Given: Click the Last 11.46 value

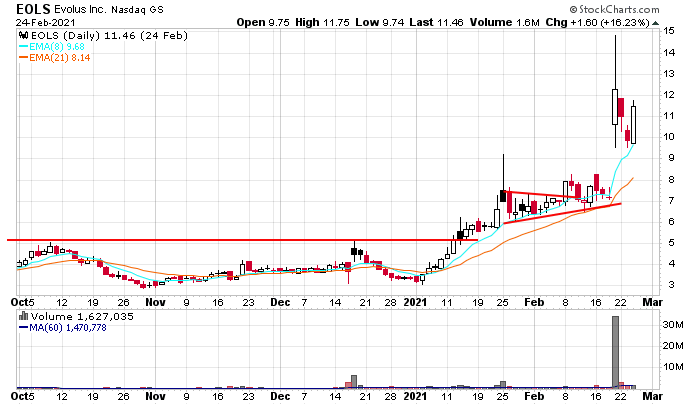Looking at the screenshot, I should point(437,22).
